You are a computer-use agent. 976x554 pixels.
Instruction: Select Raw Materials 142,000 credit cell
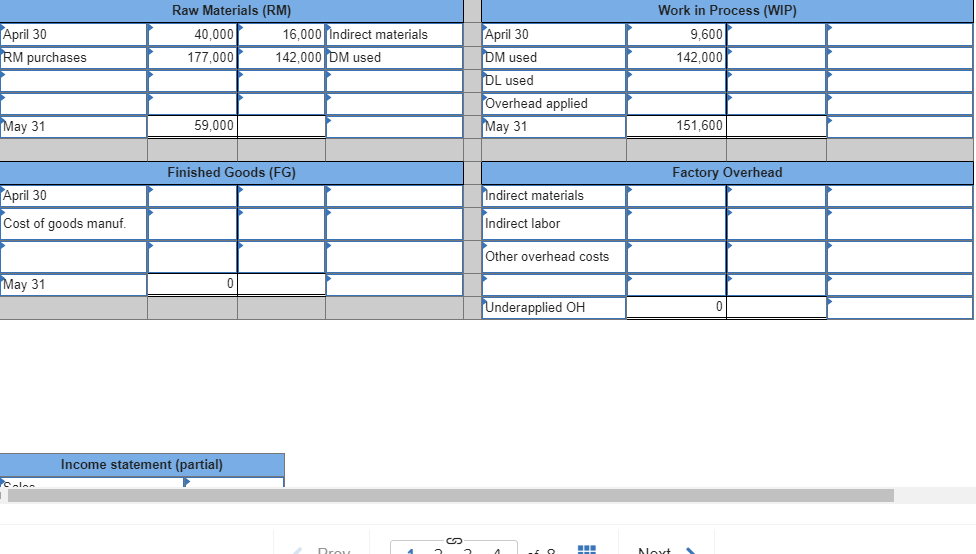click(x=281, y=57)
